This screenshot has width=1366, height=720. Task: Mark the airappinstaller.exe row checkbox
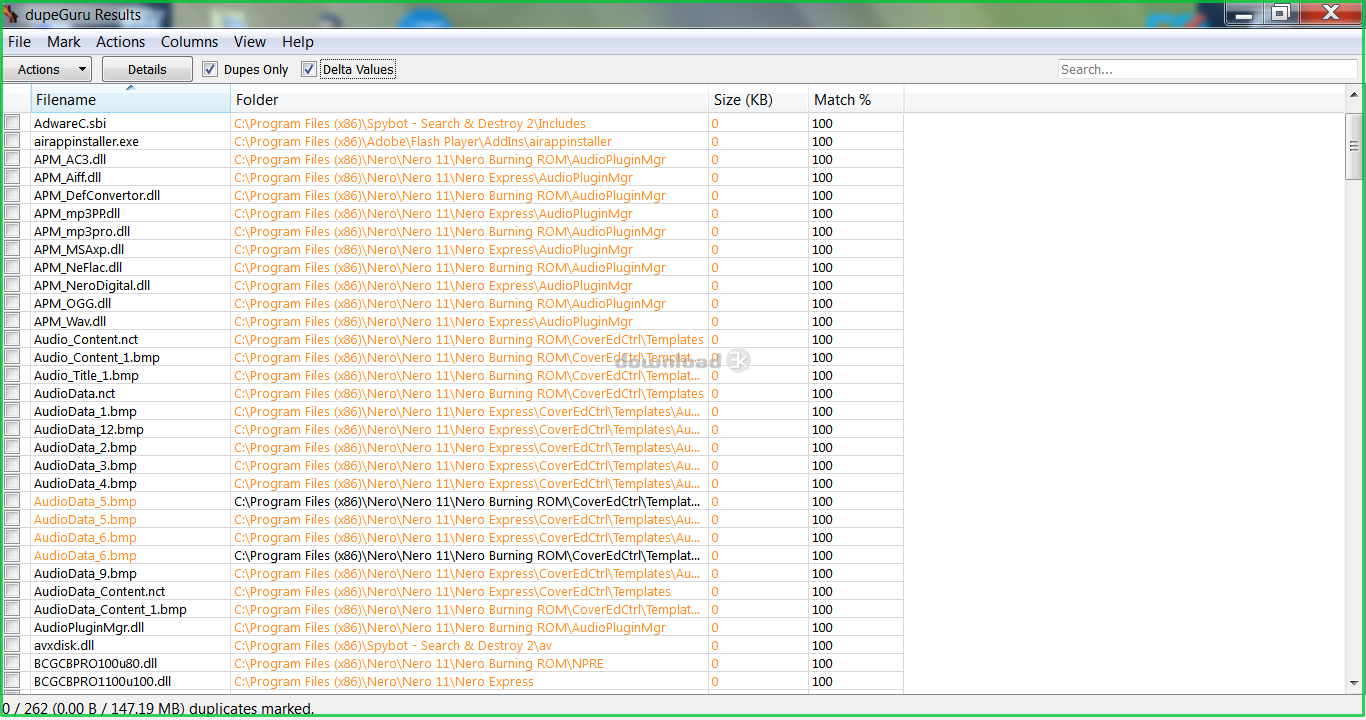click(12, 141)
